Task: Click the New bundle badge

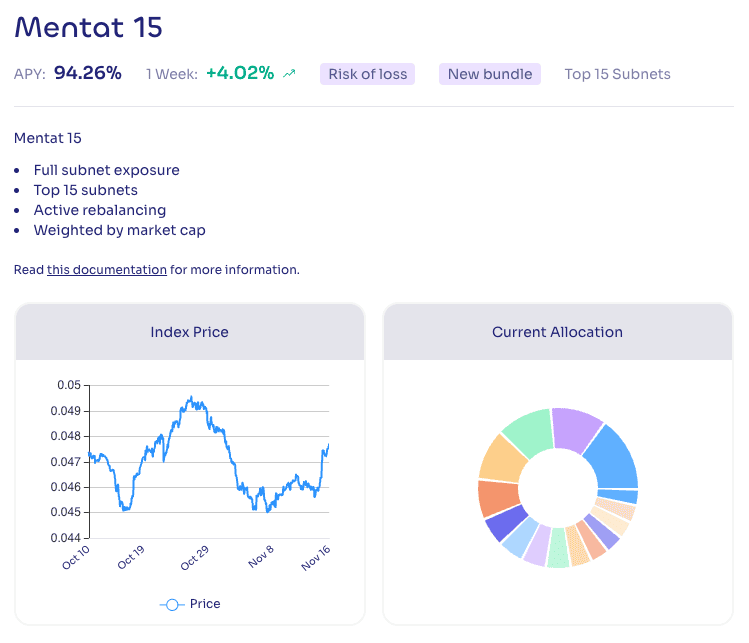Action: (490, 74)
